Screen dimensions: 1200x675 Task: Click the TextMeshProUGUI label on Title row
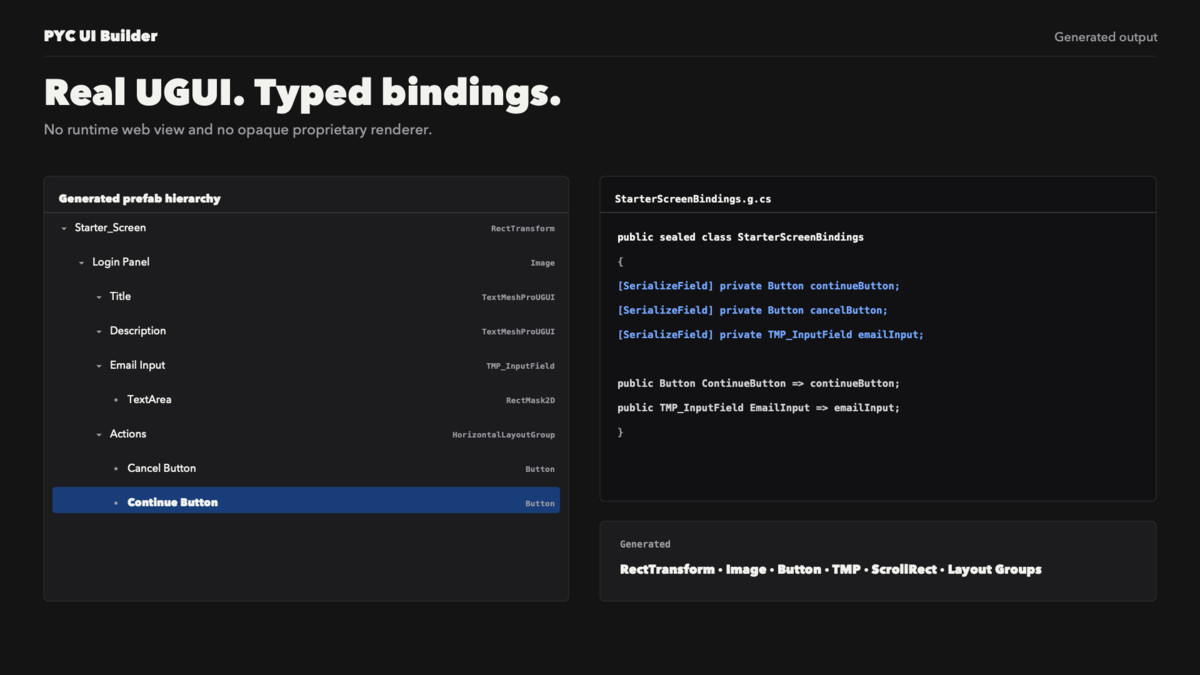click(x=518, y=298)
